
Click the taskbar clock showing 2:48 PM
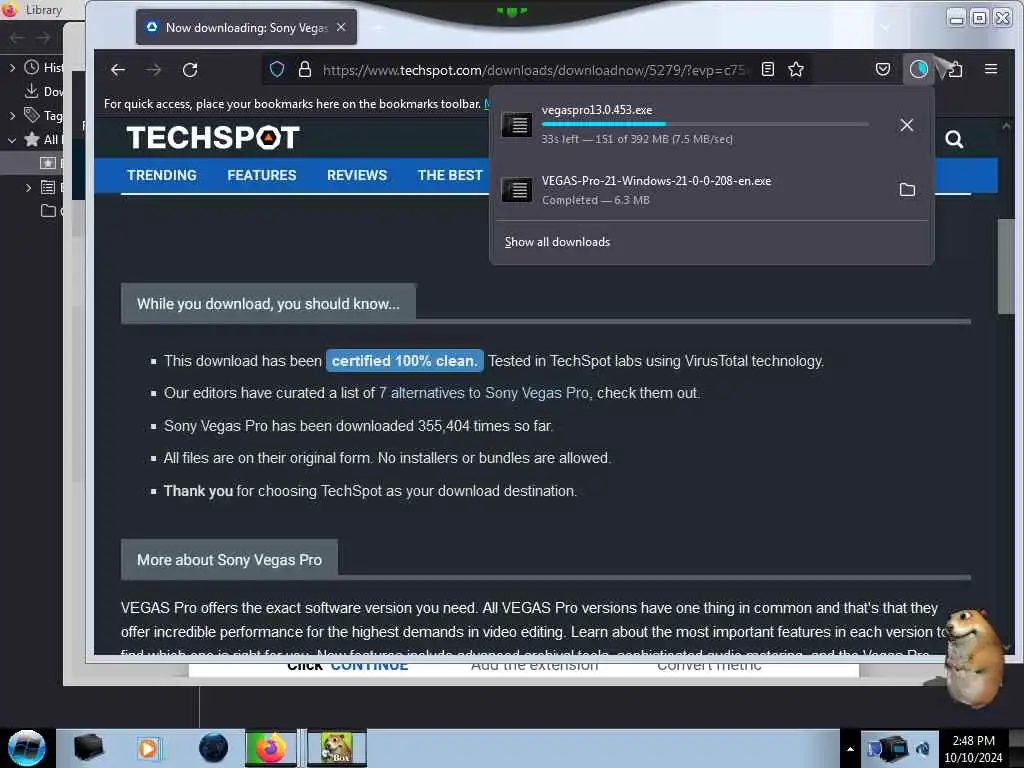(973, 749)
